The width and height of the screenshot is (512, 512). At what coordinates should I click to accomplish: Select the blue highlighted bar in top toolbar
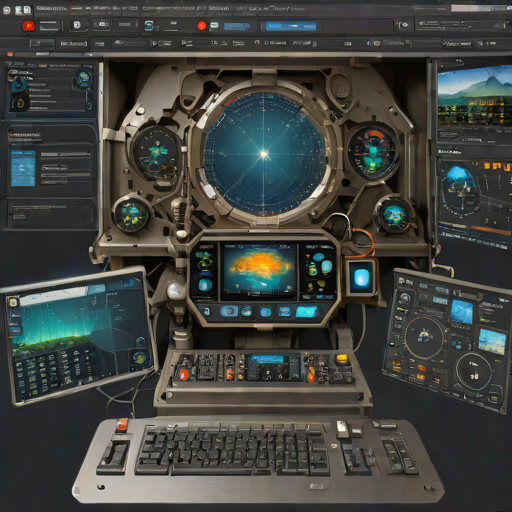tap(291, 26)
